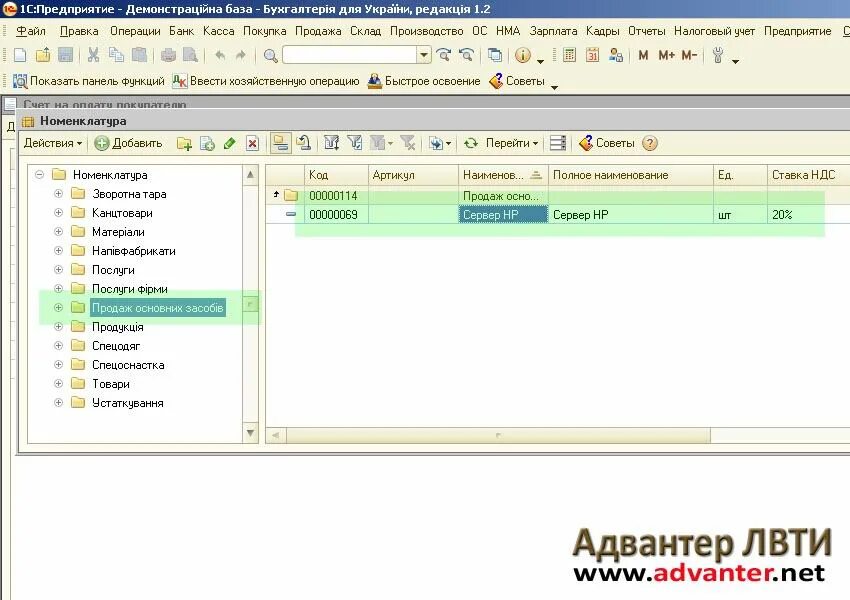Click Советы in Номенклатура toolbar
Image resolution: width=850 pixels, height=600 pixels.
pyautogui.click(x=607, y=143)
